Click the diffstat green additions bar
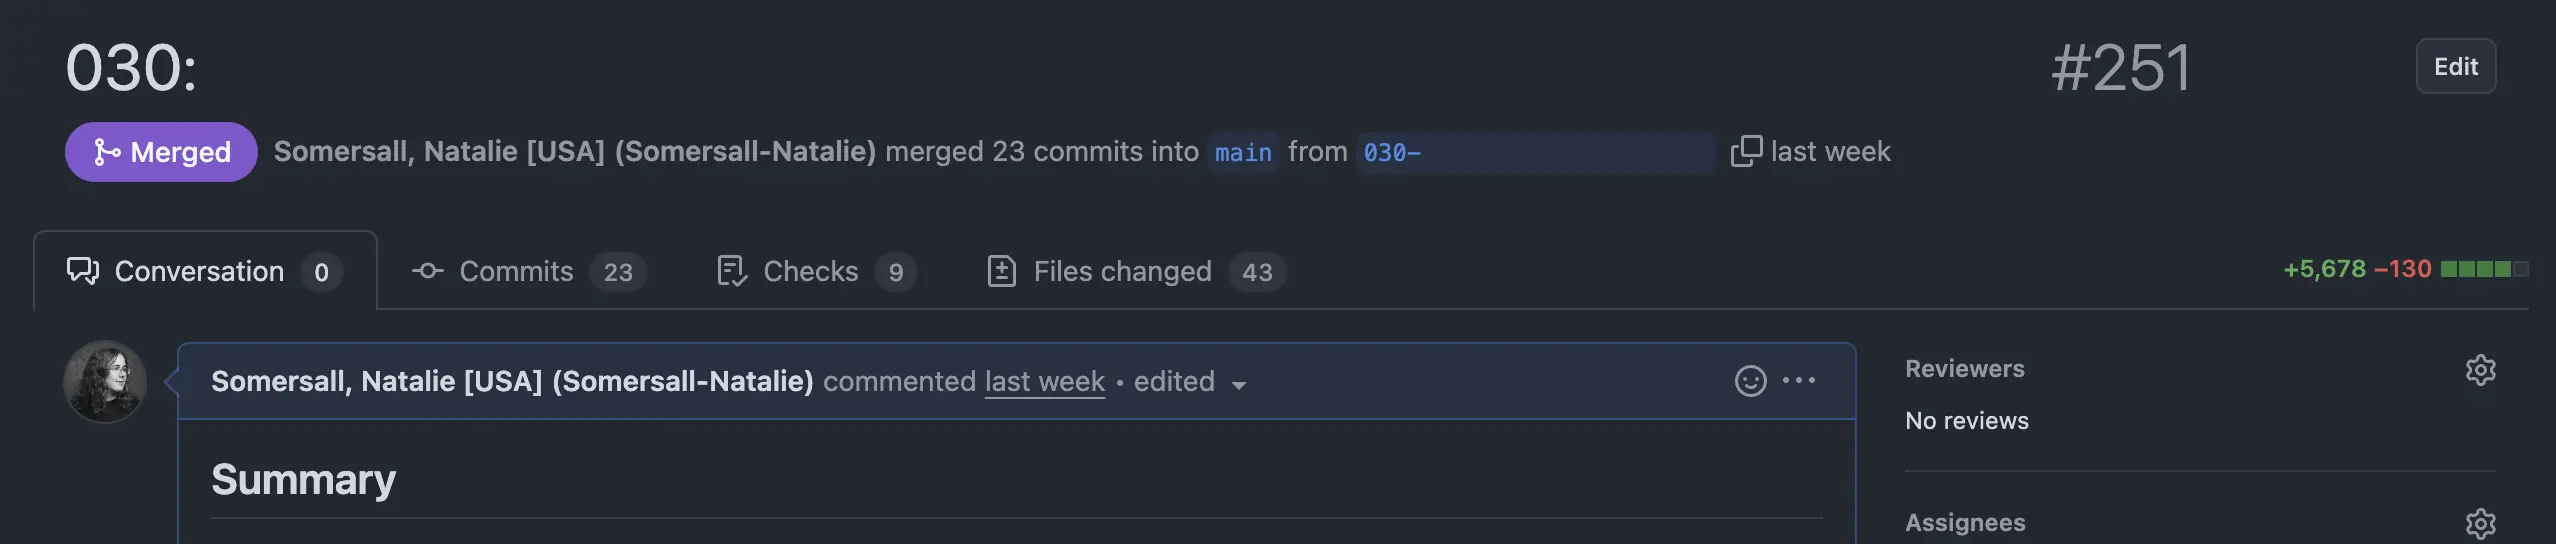The width and height of the screenshot is (2556, 544). point(2476,269)
